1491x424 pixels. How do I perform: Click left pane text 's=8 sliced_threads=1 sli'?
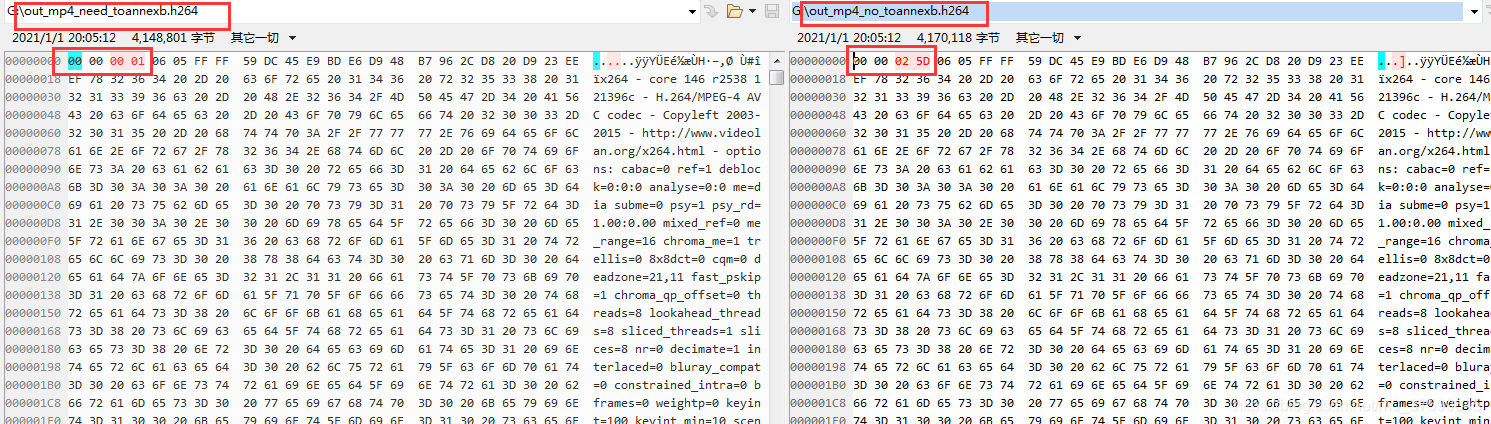[x=677, y=331]
